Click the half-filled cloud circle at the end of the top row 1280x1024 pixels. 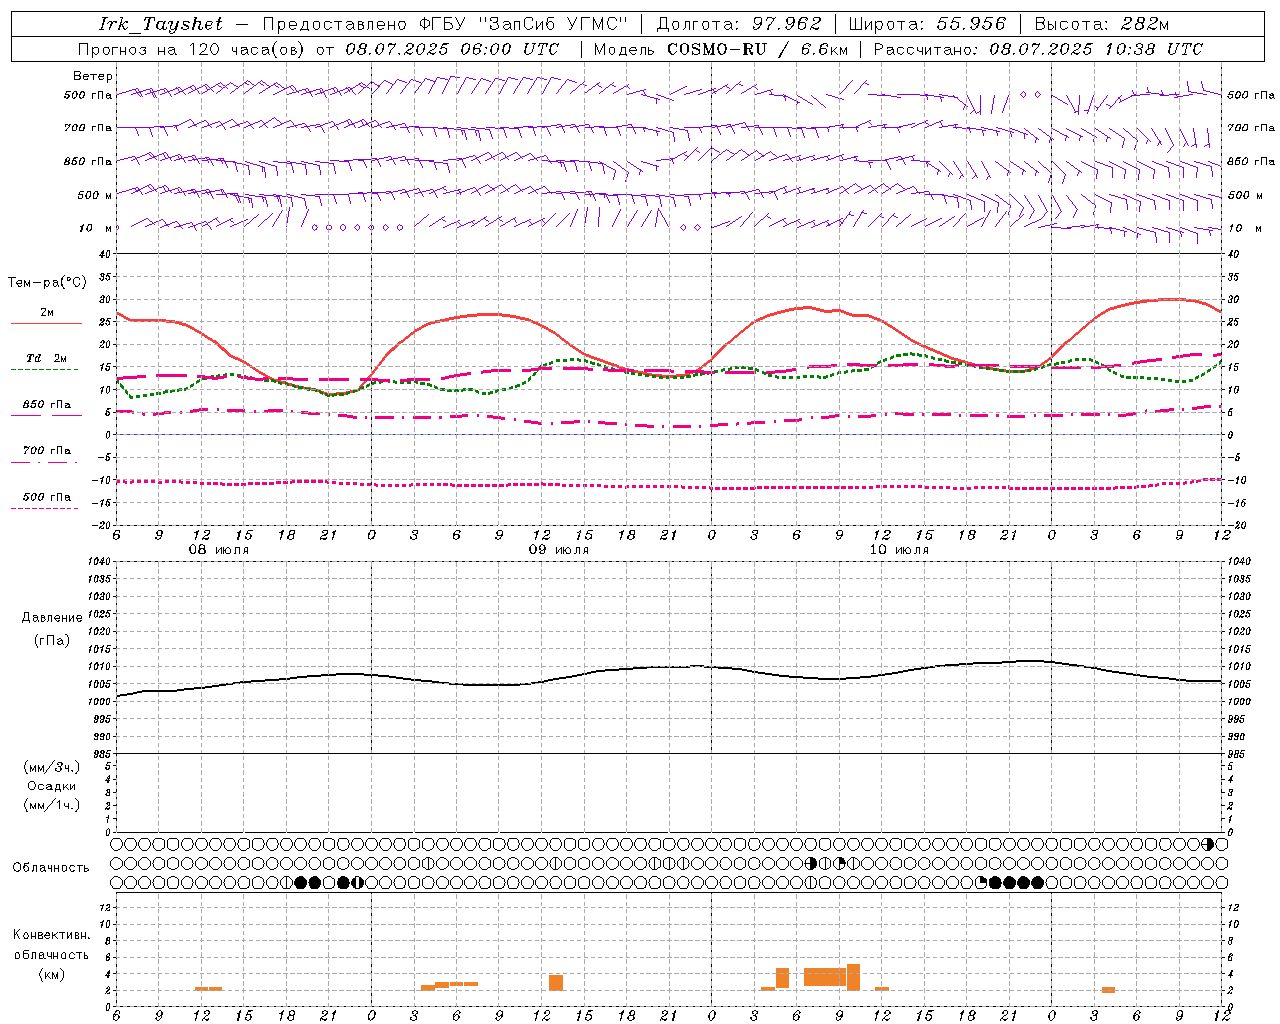(x=1208, y=845)
